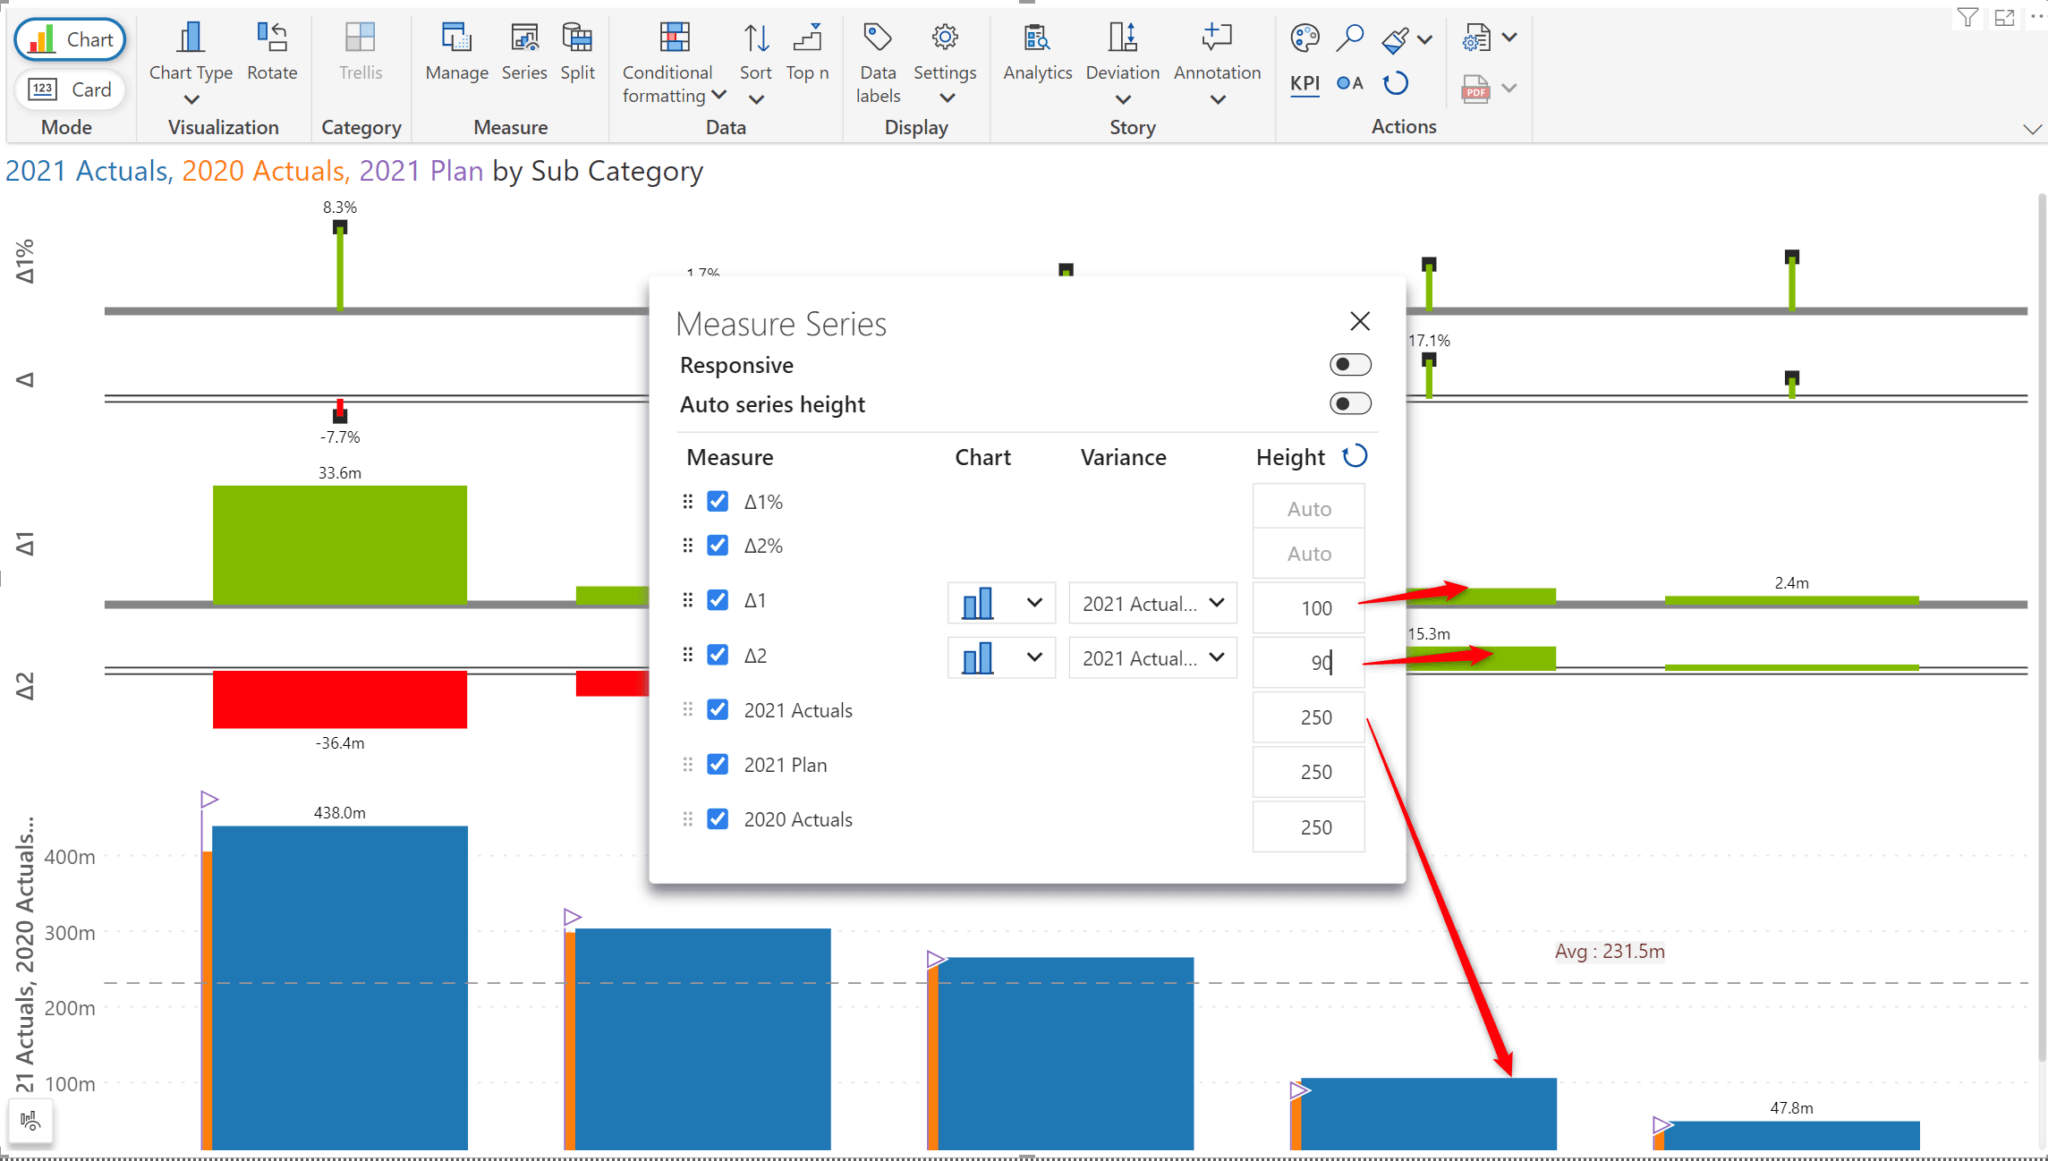Open the color theme palette
This screenshot has height=1161, width=2048.
coord(1303,38)
